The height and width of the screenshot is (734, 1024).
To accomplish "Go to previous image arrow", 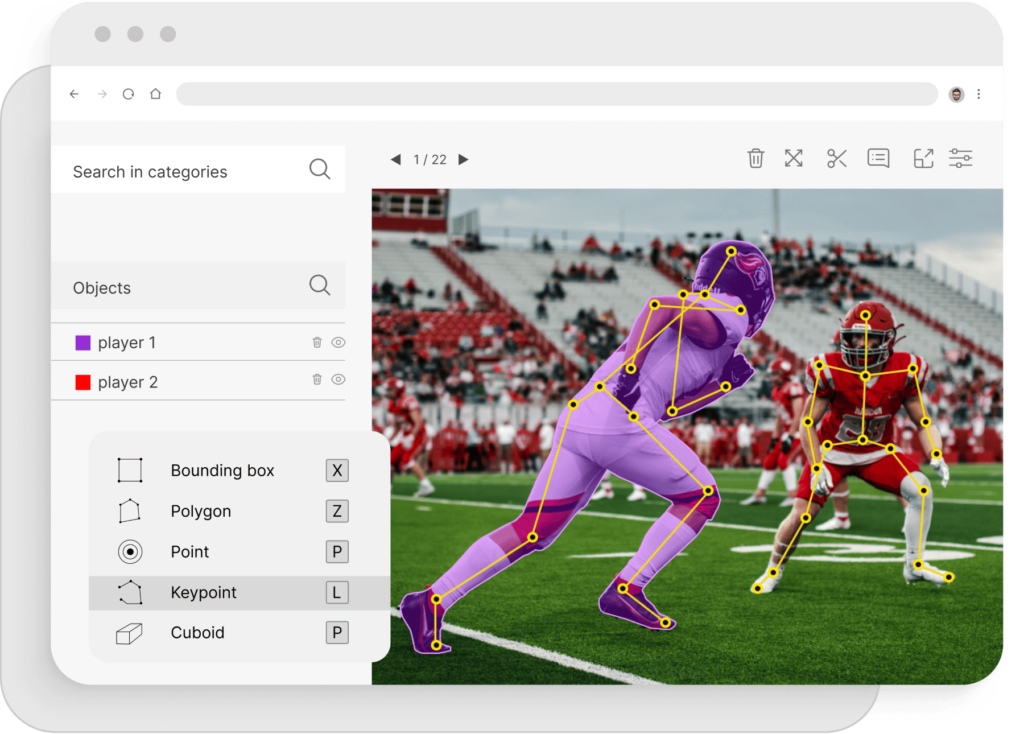I will 396,160.
